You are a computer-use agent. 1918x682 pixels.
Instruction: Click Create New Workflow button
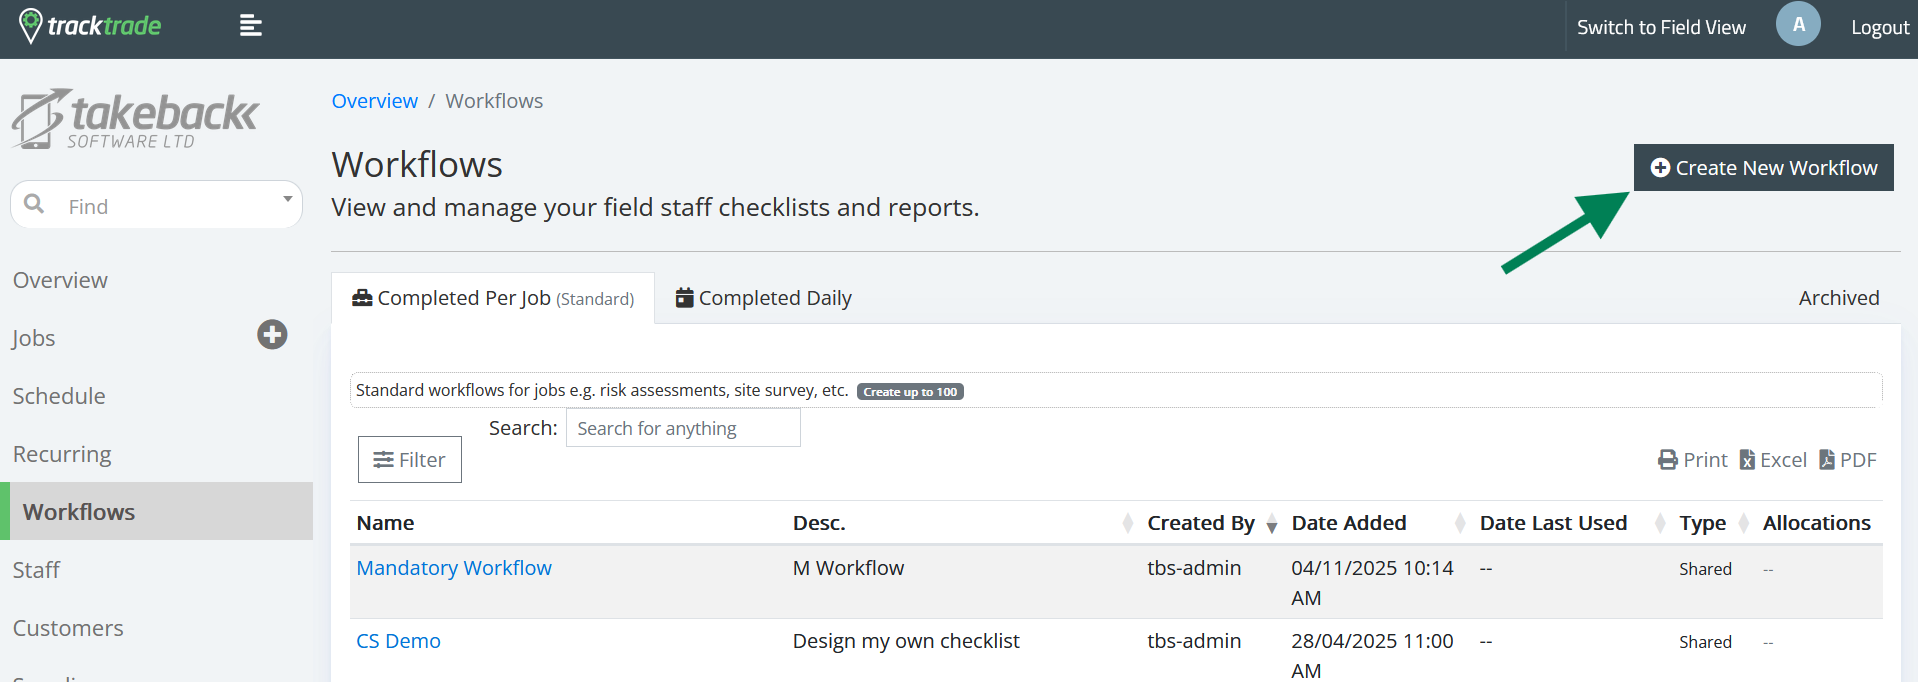coord(1763,168)
